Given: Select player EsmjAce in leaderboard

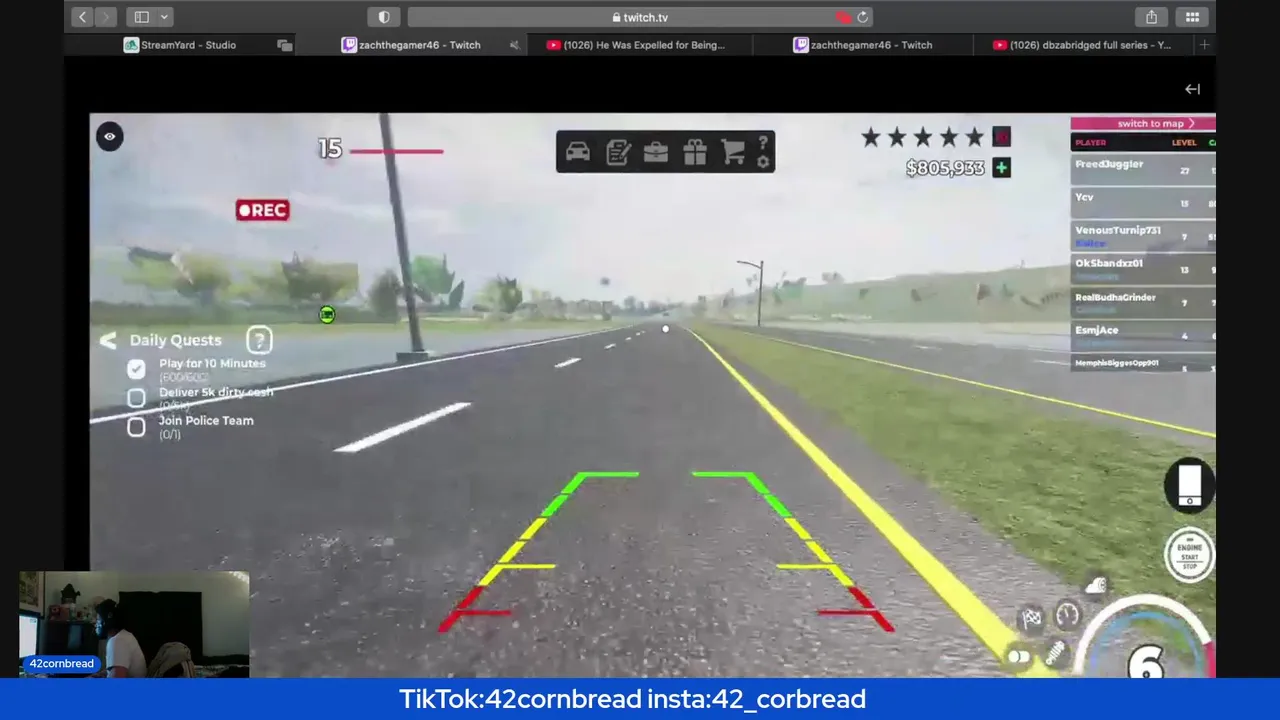Looking at the screenshot, I should [1143, 335].
